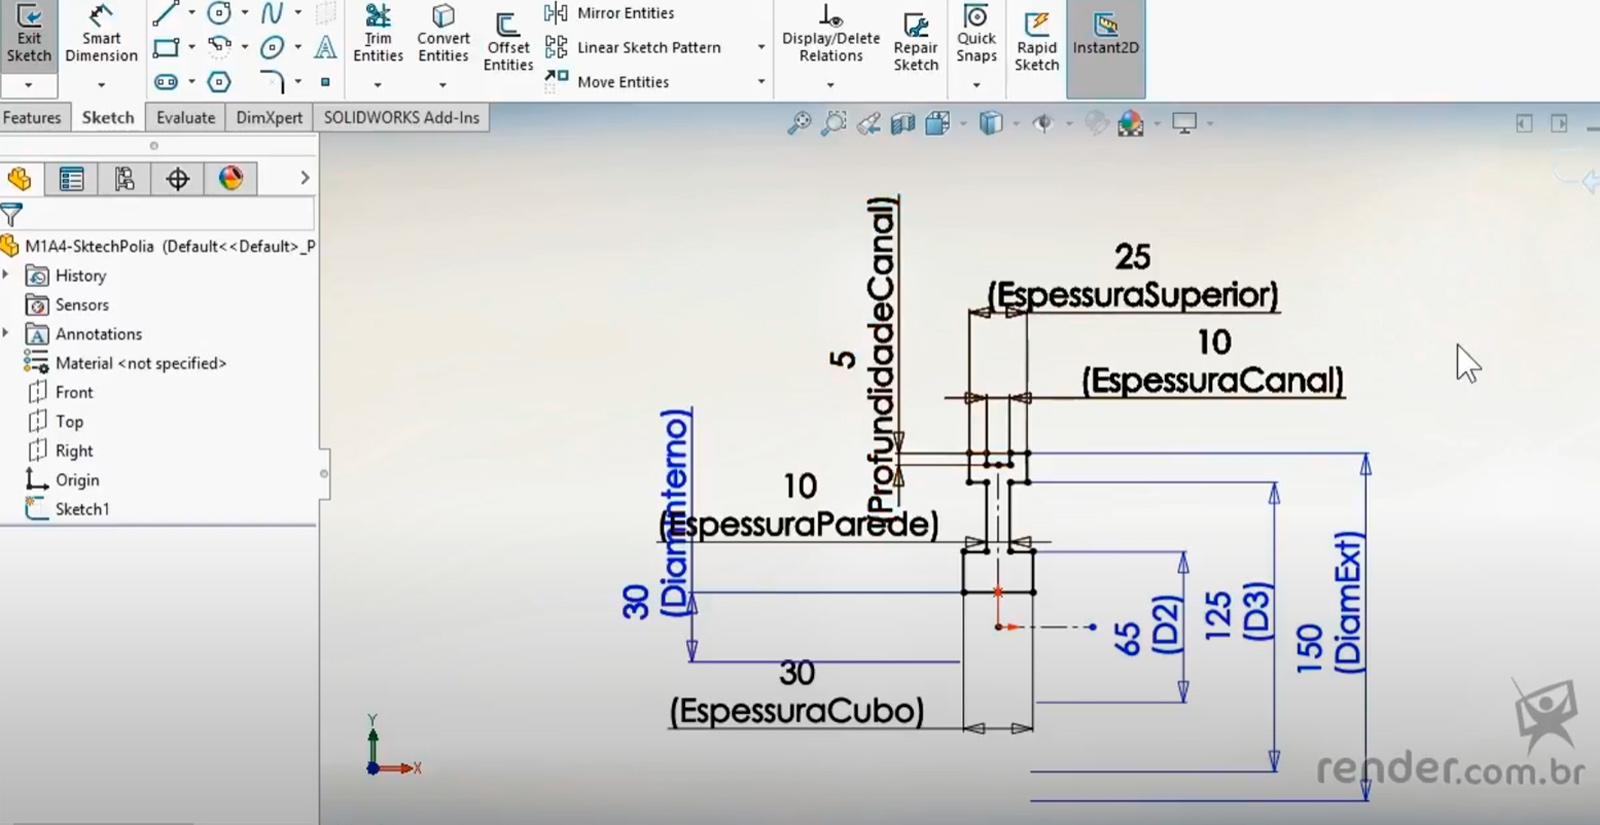Click the Mirror Entities button
The height and width of the screenshot is (825, 1600).
click(610, 13)
